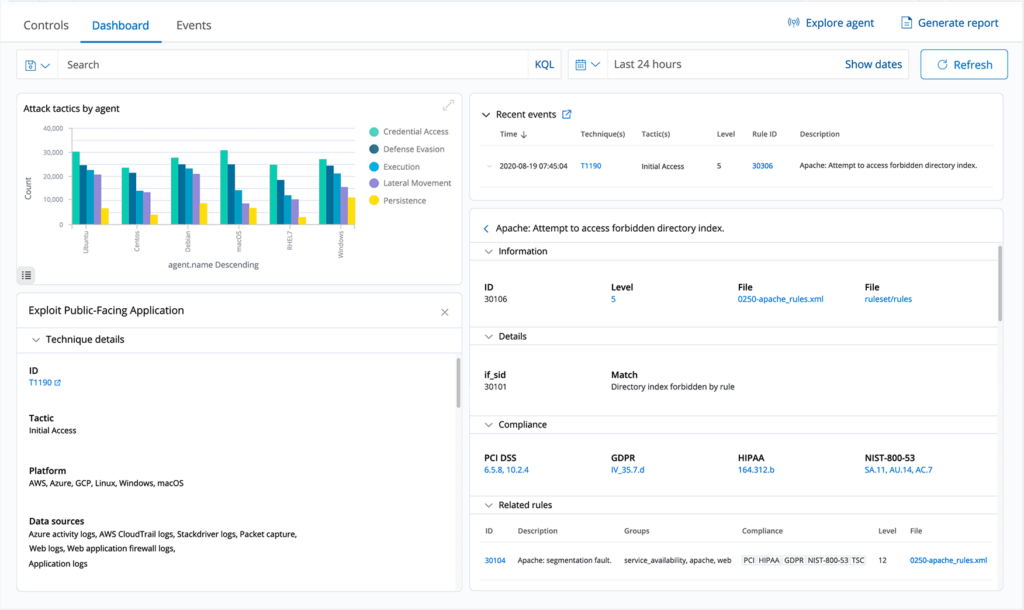Expand the attack tactics chart to fullscreen

[x=448, y=105]
